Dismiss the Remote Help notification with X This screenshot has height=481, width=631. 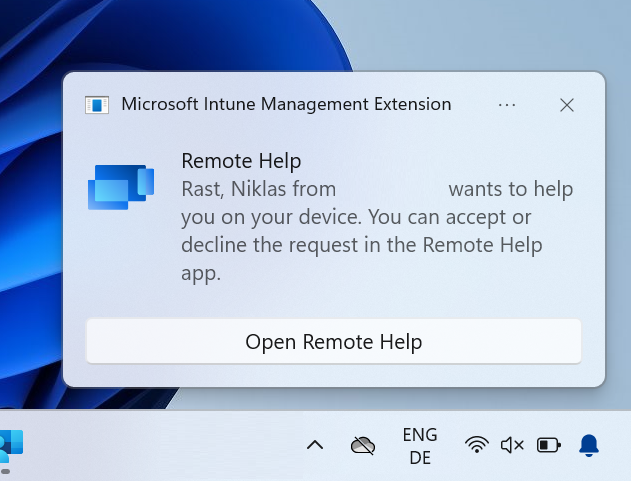click(566, 105)
